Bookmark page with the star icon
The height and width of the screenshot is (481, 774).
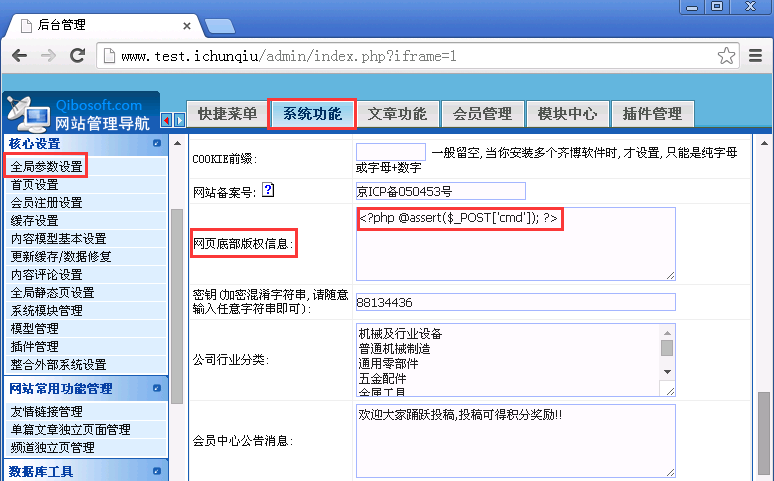[x=726, y=55]
